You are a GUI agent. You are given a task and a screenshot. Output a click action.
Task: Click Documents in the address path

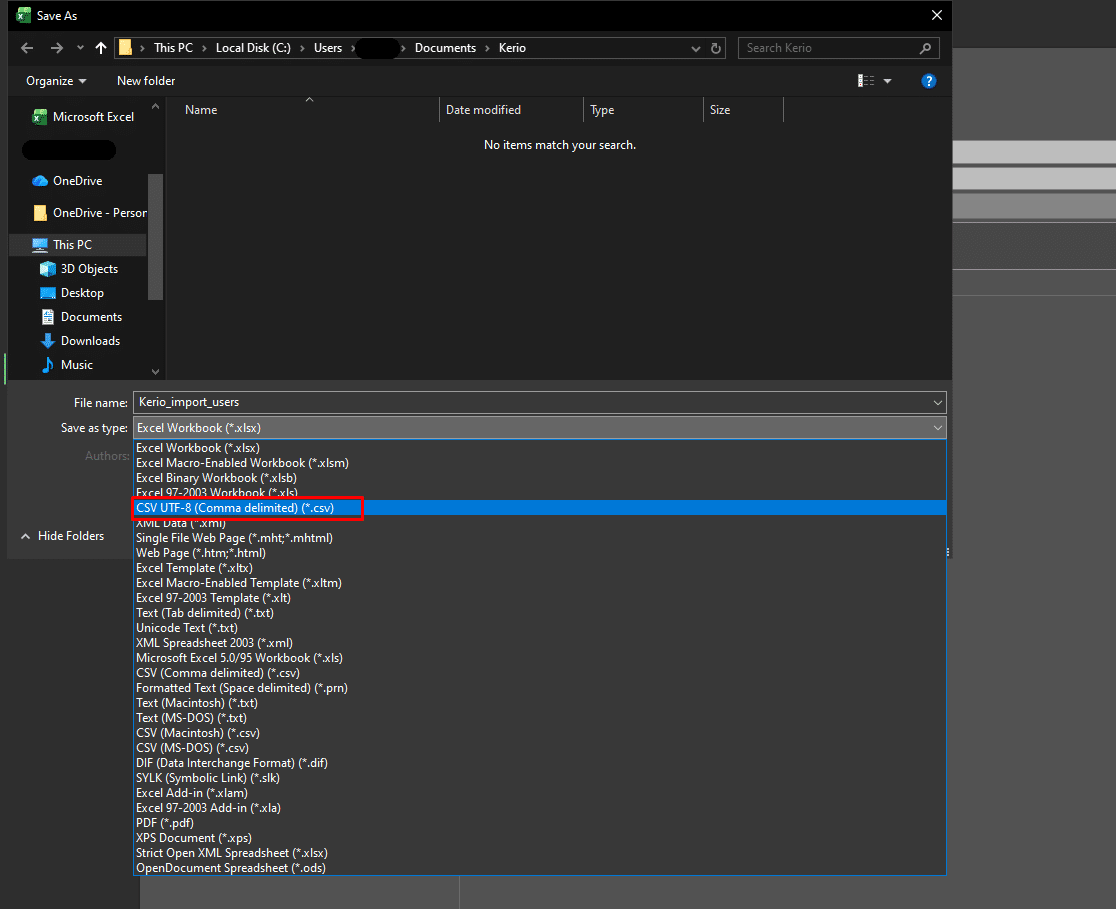tap(444, 48)
